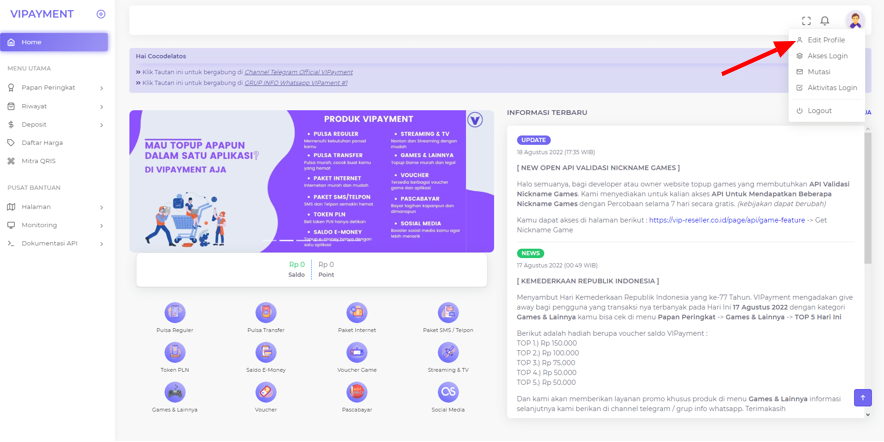Open Saldo E-Money product icon
The image size is (884, 442).
(266, 352)
